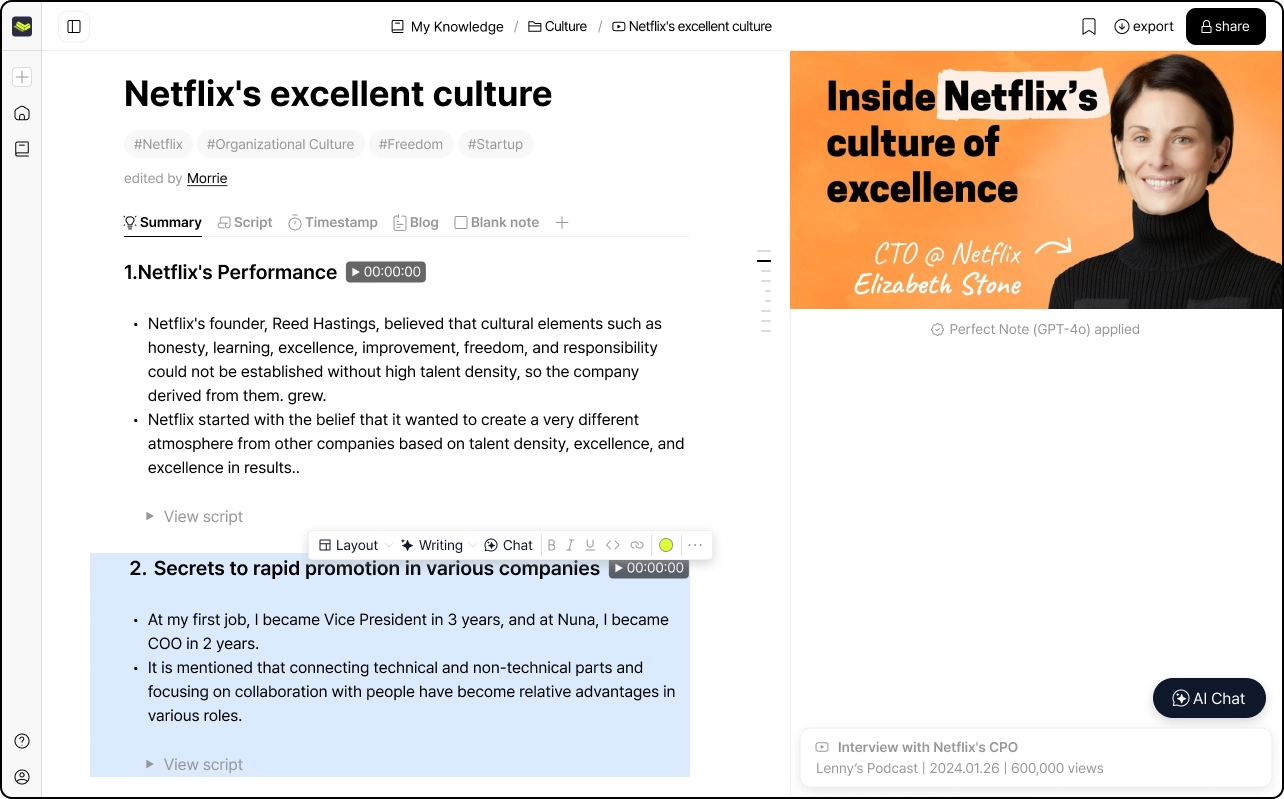The height and width of the screenshot is (799, 1284).
Task: Apply italic formatting
Action: tap(570, 545)
